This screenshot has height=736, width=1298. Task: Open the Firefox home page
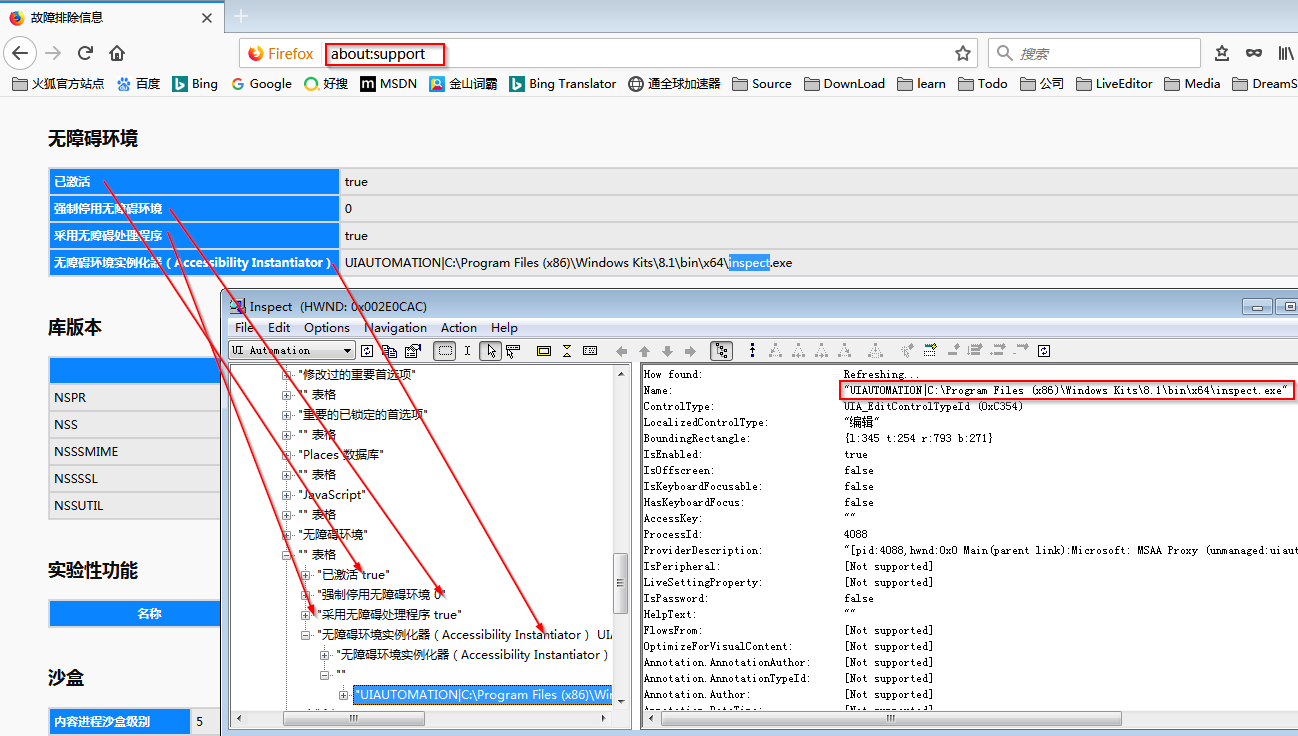click(117, 53)
